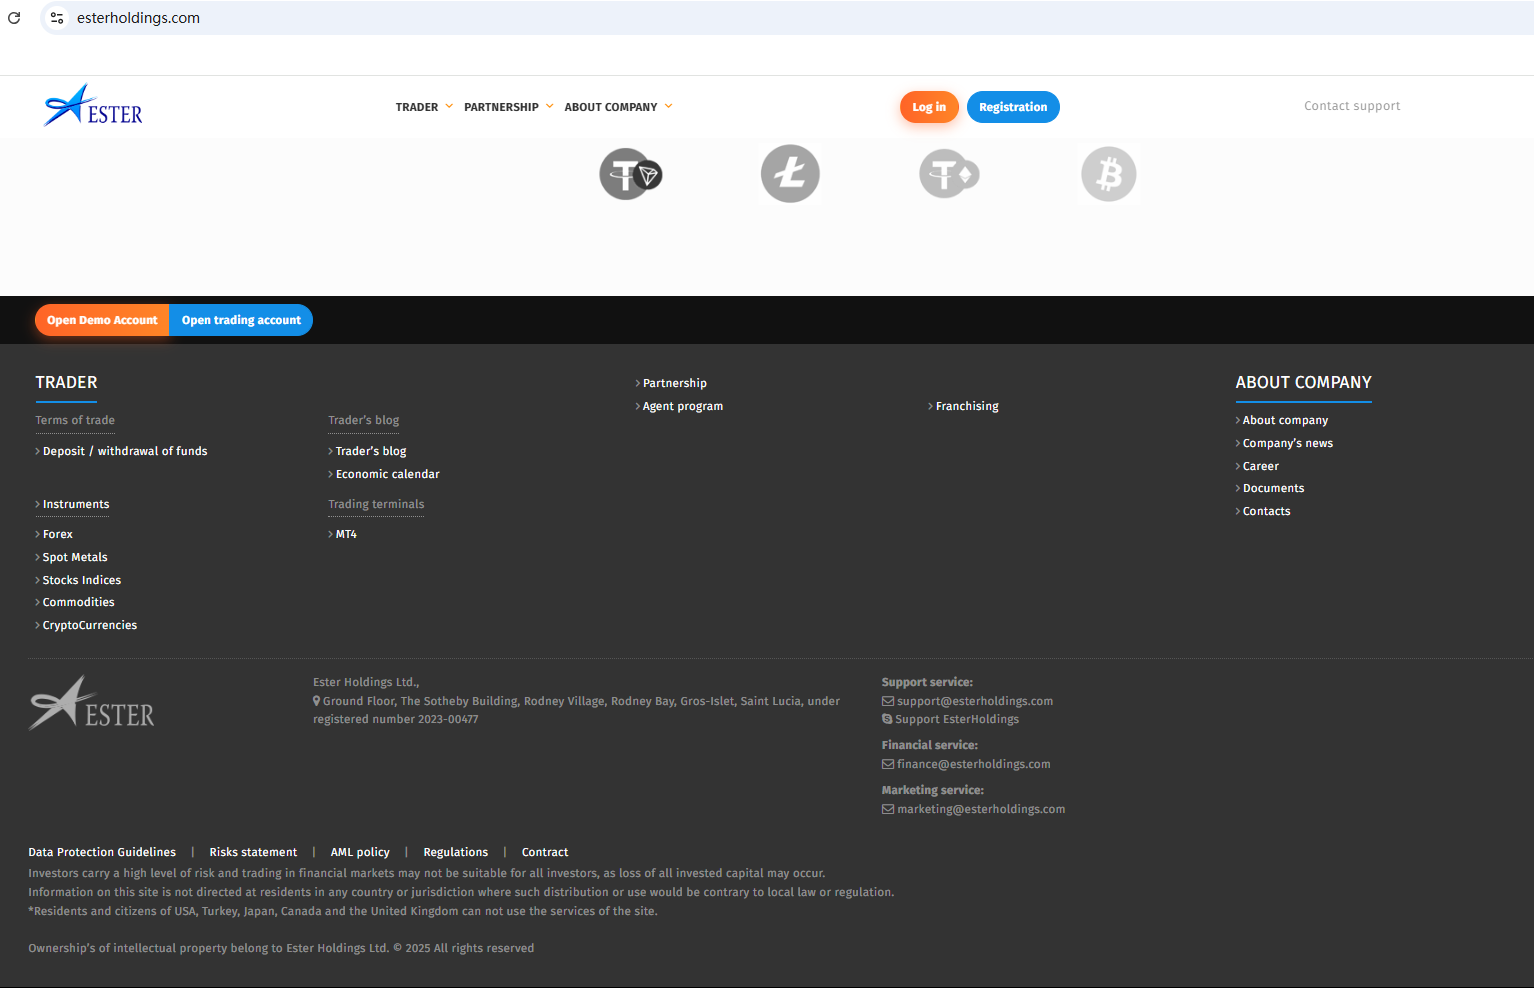This screenshot has height=988, width=1534.
Task: Open the Contact support link
Action: [1351, 106]
